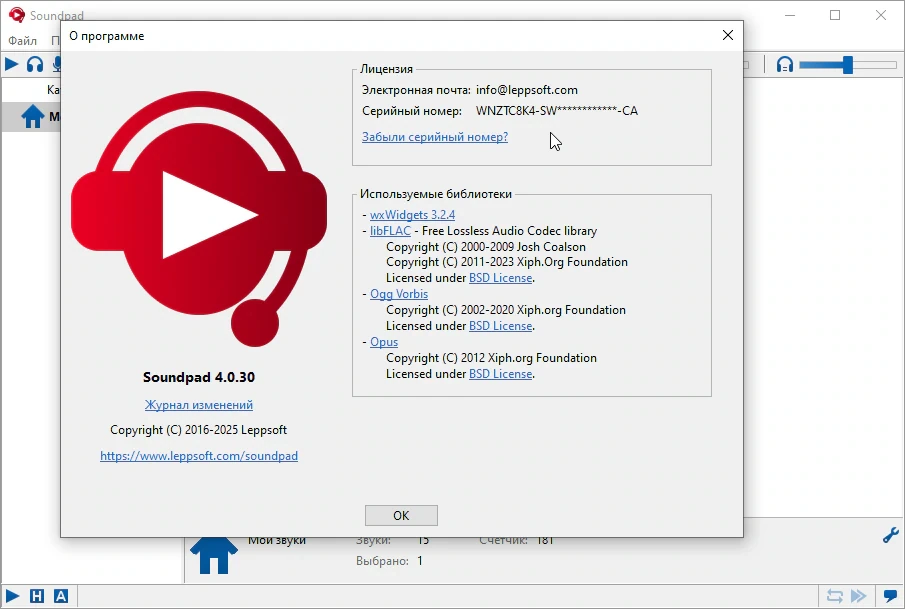Open the wxWidgets 3.2.4 link

point(412,215)
